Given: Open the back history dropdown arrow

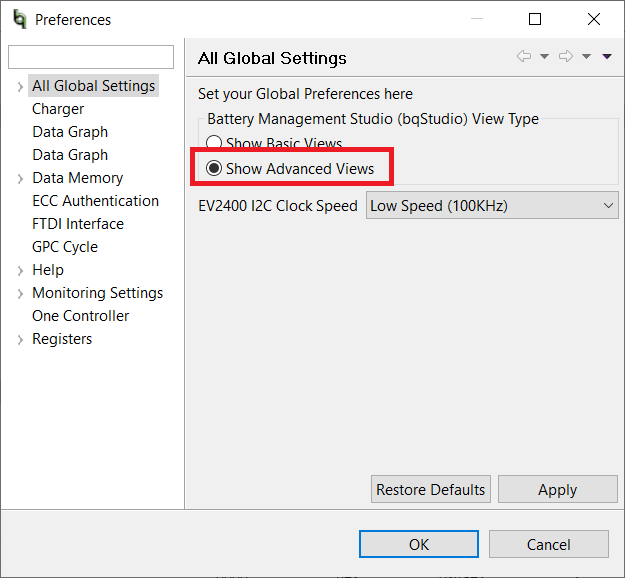Looking at the screenshot, I should [544, 57].
